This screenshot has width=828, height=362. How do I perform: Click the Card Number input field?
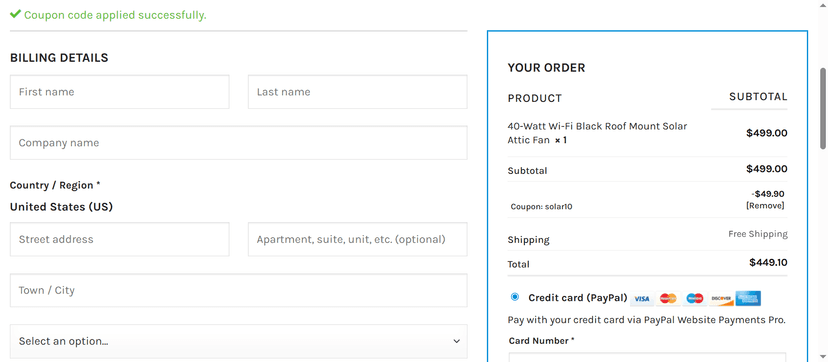(647, 357)
